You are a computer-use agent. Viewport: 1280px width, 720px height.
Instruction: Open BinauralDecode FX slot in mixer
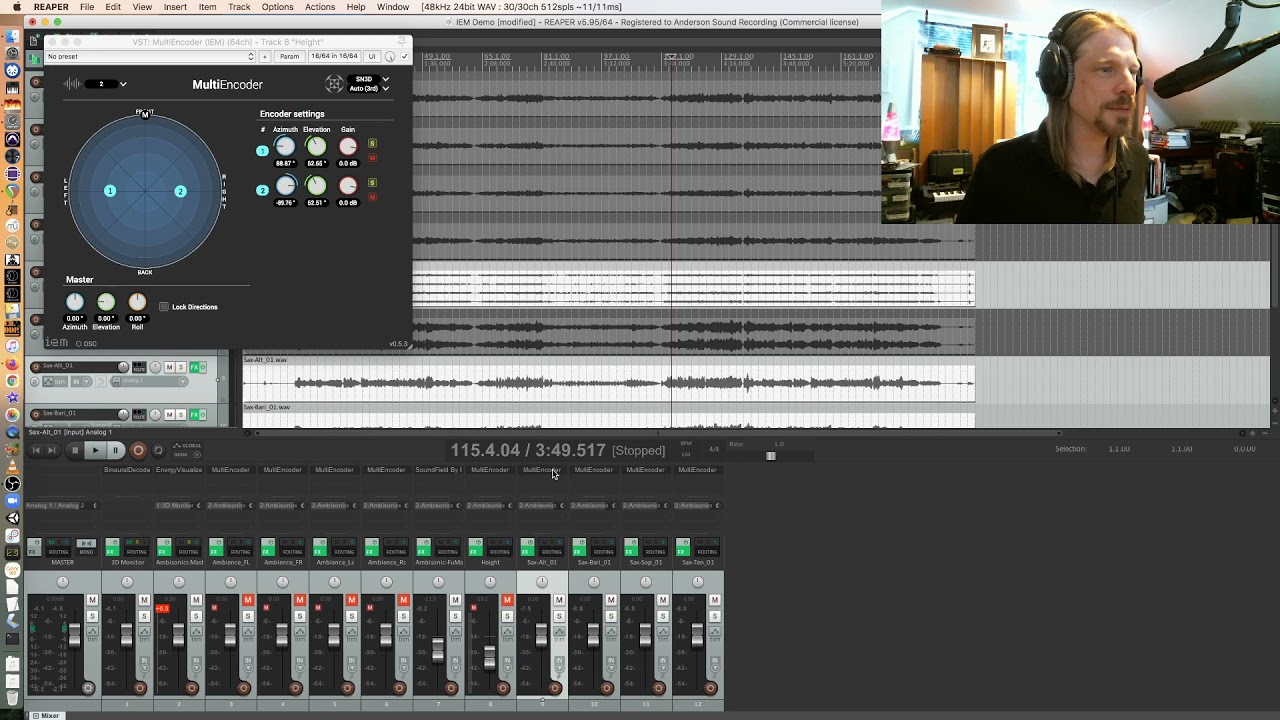[127, 470]
